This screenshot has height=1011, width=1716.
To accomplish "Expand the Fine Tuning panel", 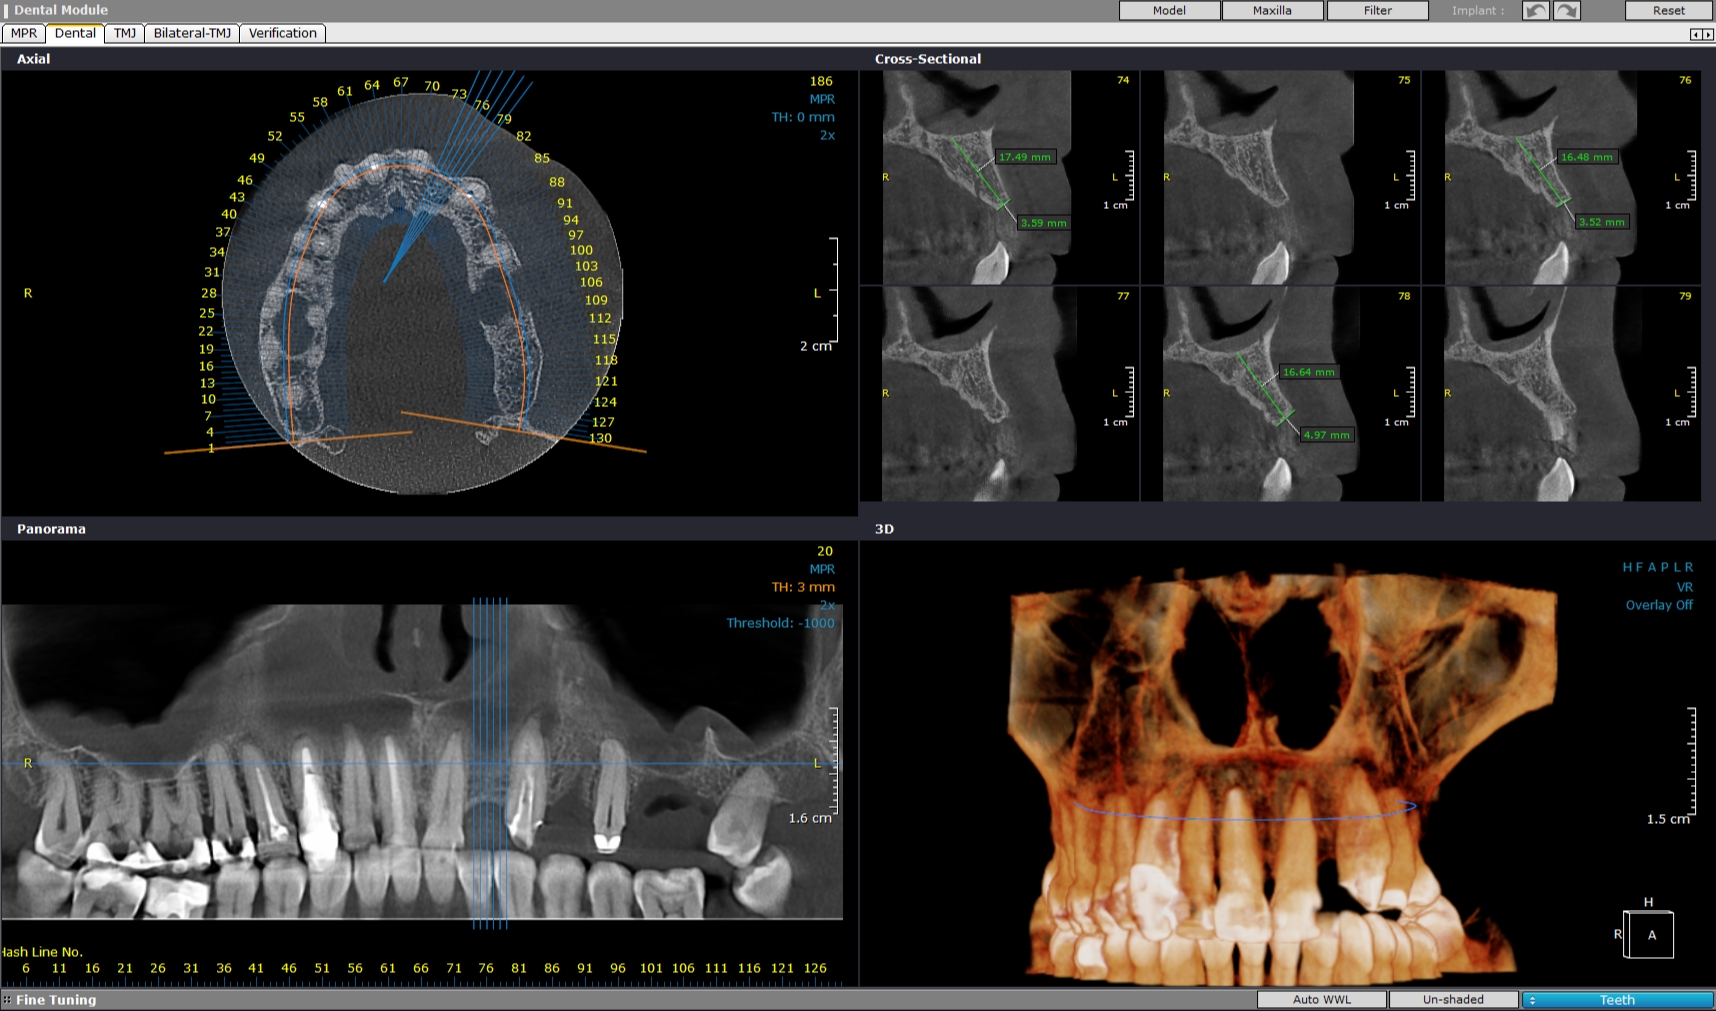I will pos(57,999).
